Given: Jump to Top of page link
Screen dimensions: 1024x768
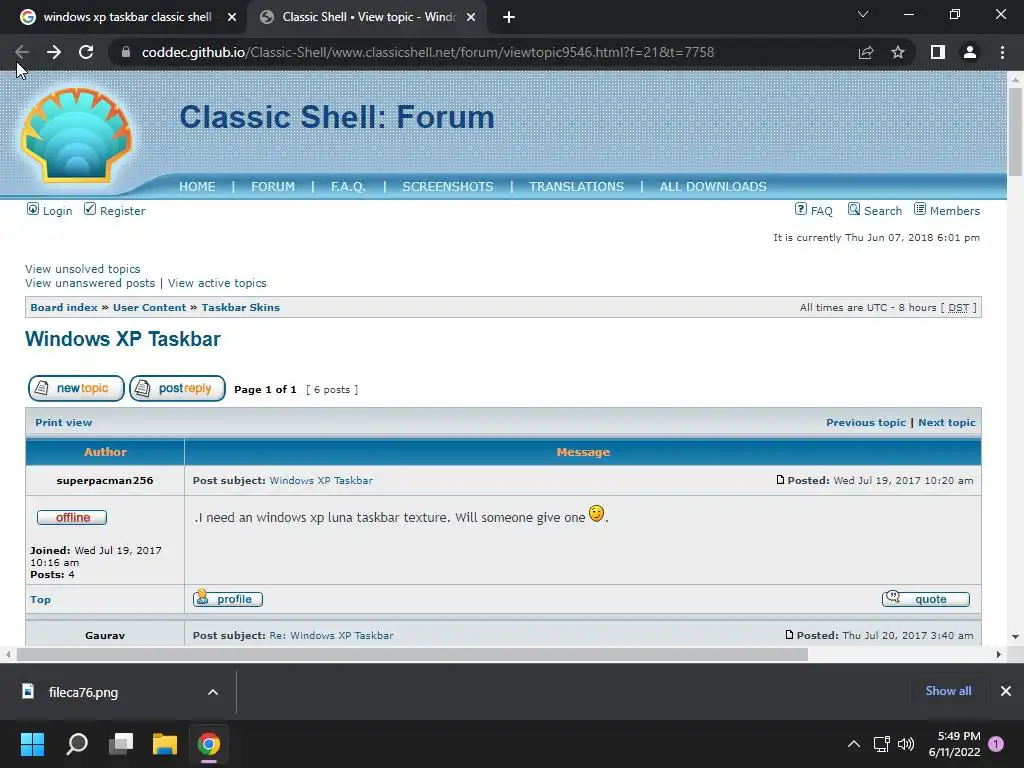Looking at the screenshot, I should [x=40, y=600].
